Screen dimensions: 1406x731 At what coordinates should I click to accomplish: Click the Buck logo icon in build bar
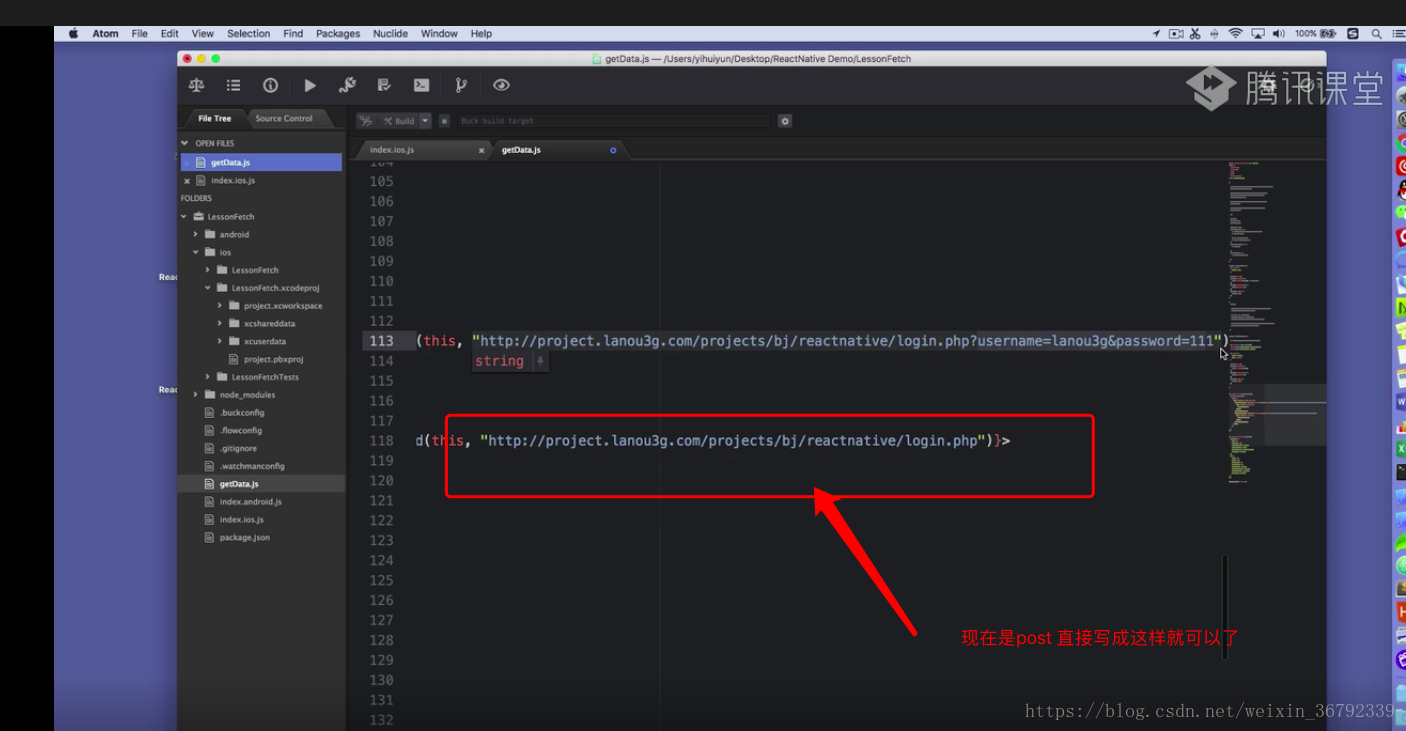click(366, 121)
